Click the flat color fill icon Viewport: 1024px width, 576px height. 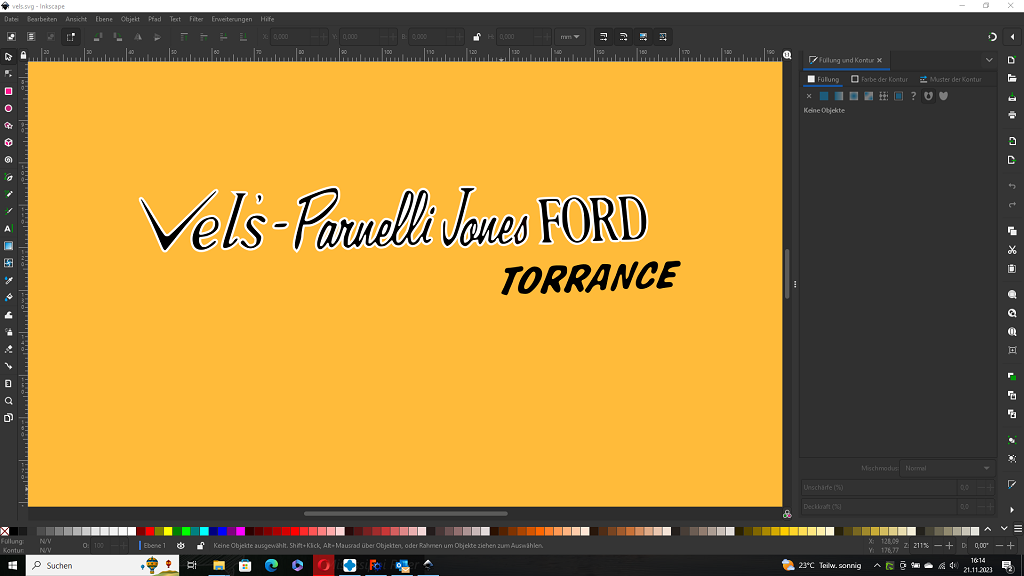824,96
